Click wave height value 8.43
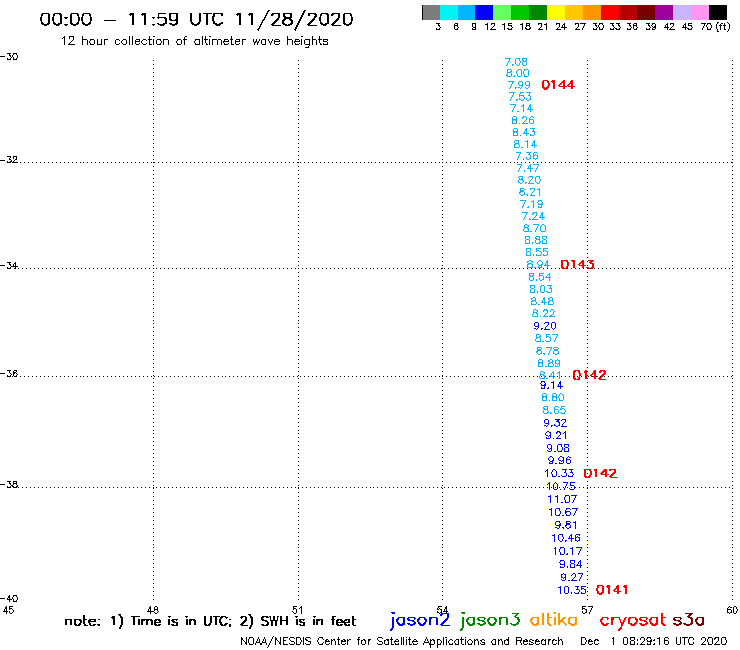The width and height of the screenshot is (740, 650). click(x=524, y=133)
